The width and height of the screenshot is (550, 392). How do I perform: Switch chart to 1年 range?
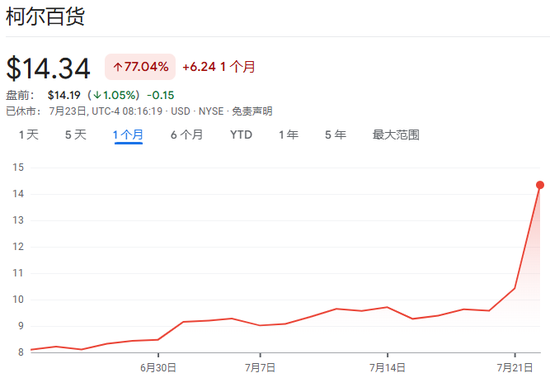[288, 135]
